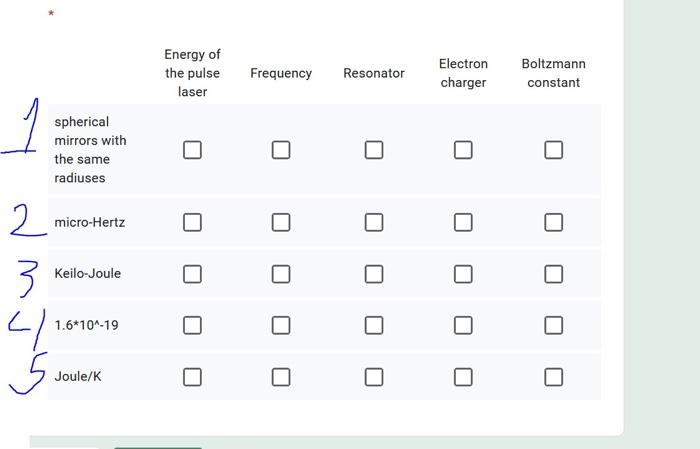
Task: Tick Frequency checkbox in Keilo-Joule row
Action: tap(281, 274)
